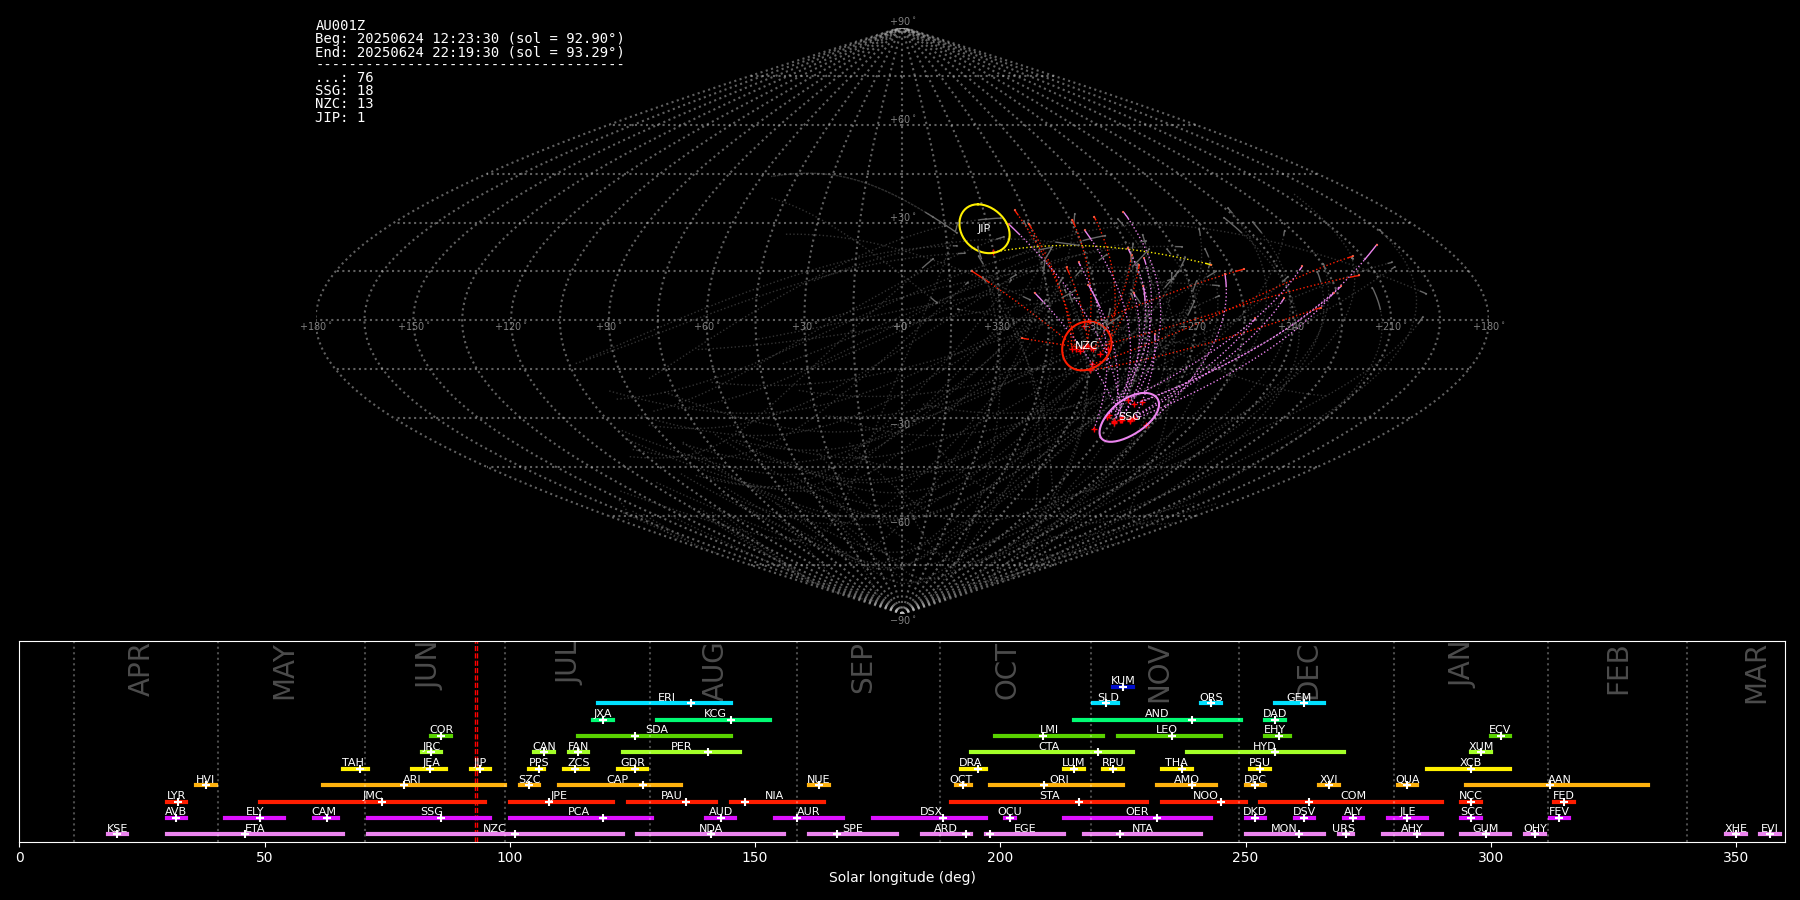Click the yellow JIP radiant ellipse on sky map
1800x900 pixels.
click(x=984, y=229)
